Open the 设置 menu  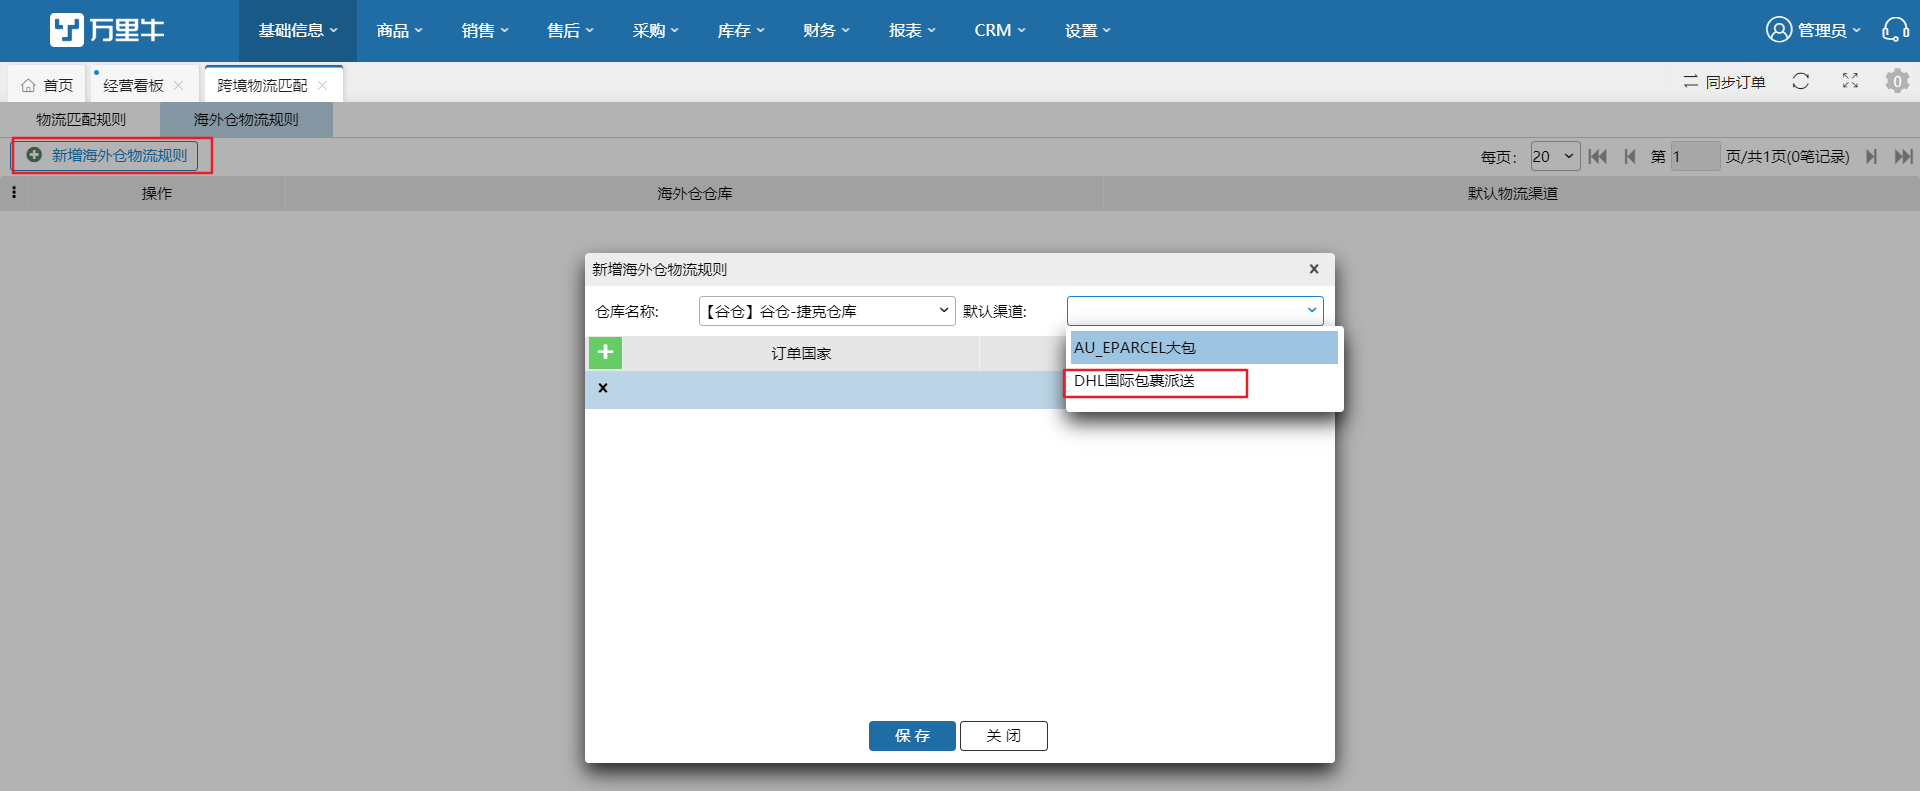(x=1088, y=30)
